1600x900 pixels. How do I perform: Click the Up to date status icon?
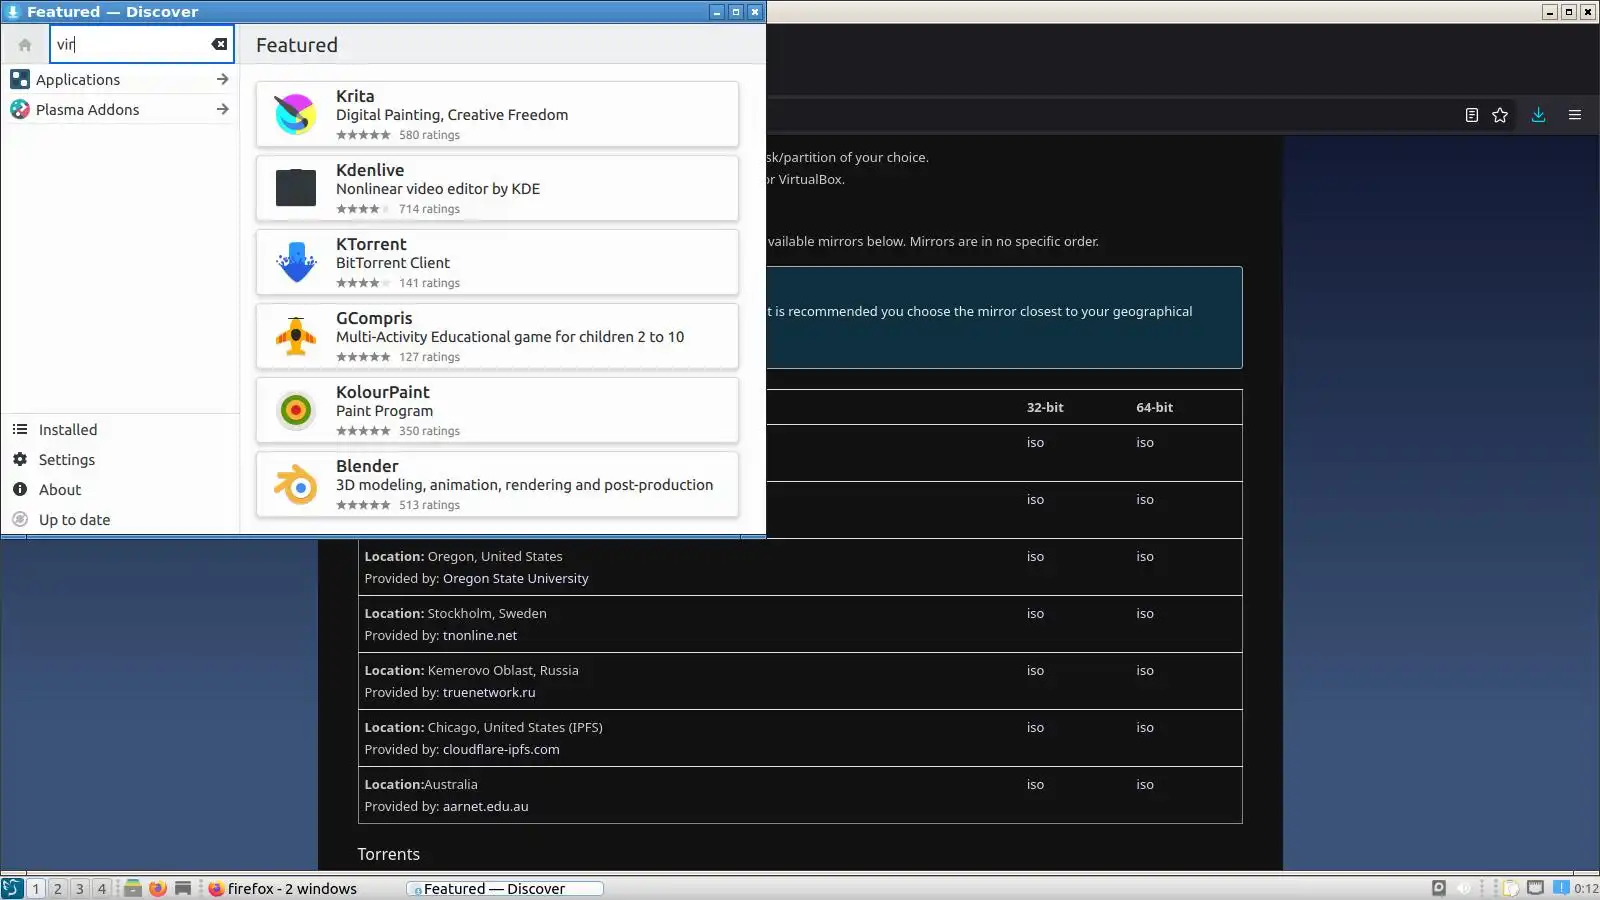click(20, 519)
